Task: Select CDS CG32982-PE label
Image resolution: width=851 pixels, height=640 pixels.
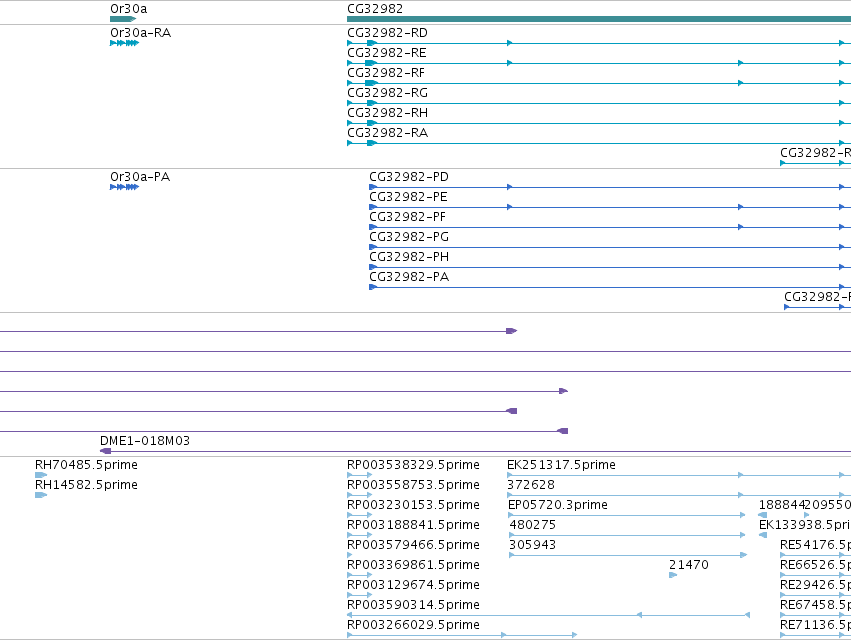Action: (x=409, y=197)
